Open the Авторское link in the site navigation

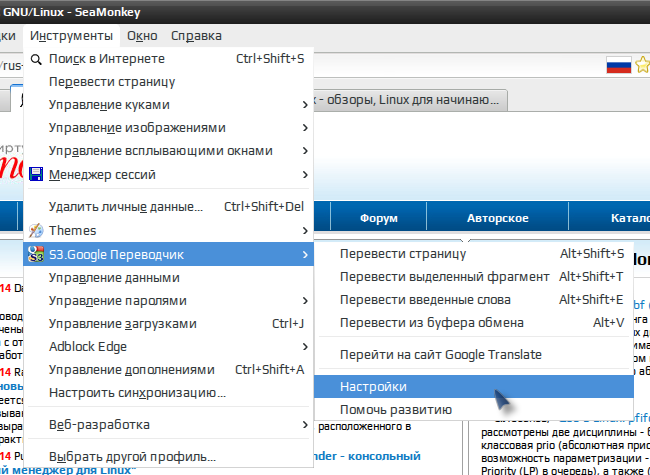[497, 218]
